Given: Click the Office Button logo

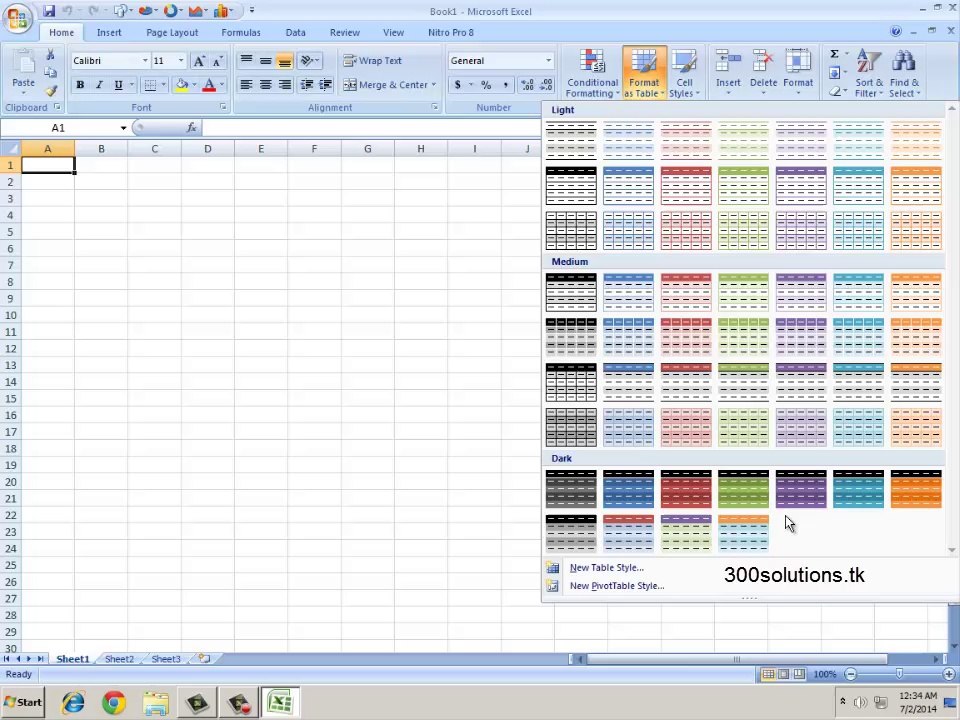Looking at the screenshot, I should point(17,18).
